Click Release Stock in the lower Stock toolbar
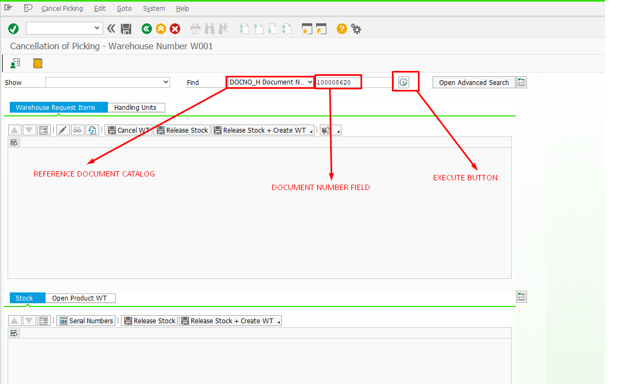The width and height of the screenshot is (620, 384). (149, 321)
